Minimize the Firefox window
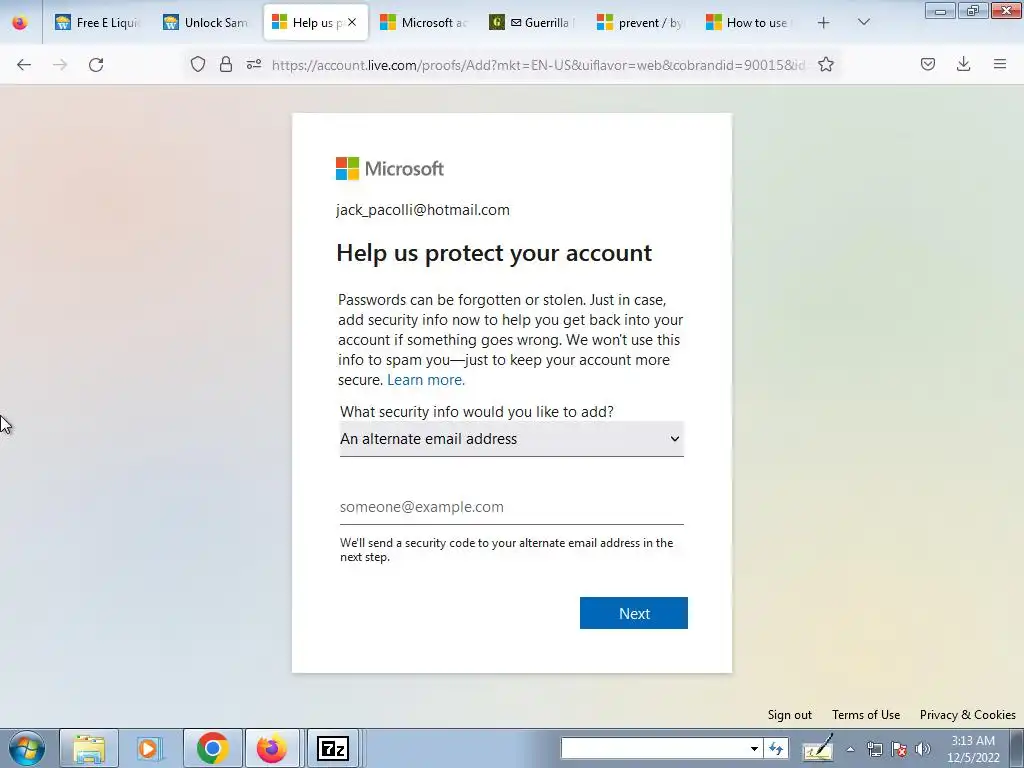The width and height of the screenshot is (1024, 768). coord(940,10)
